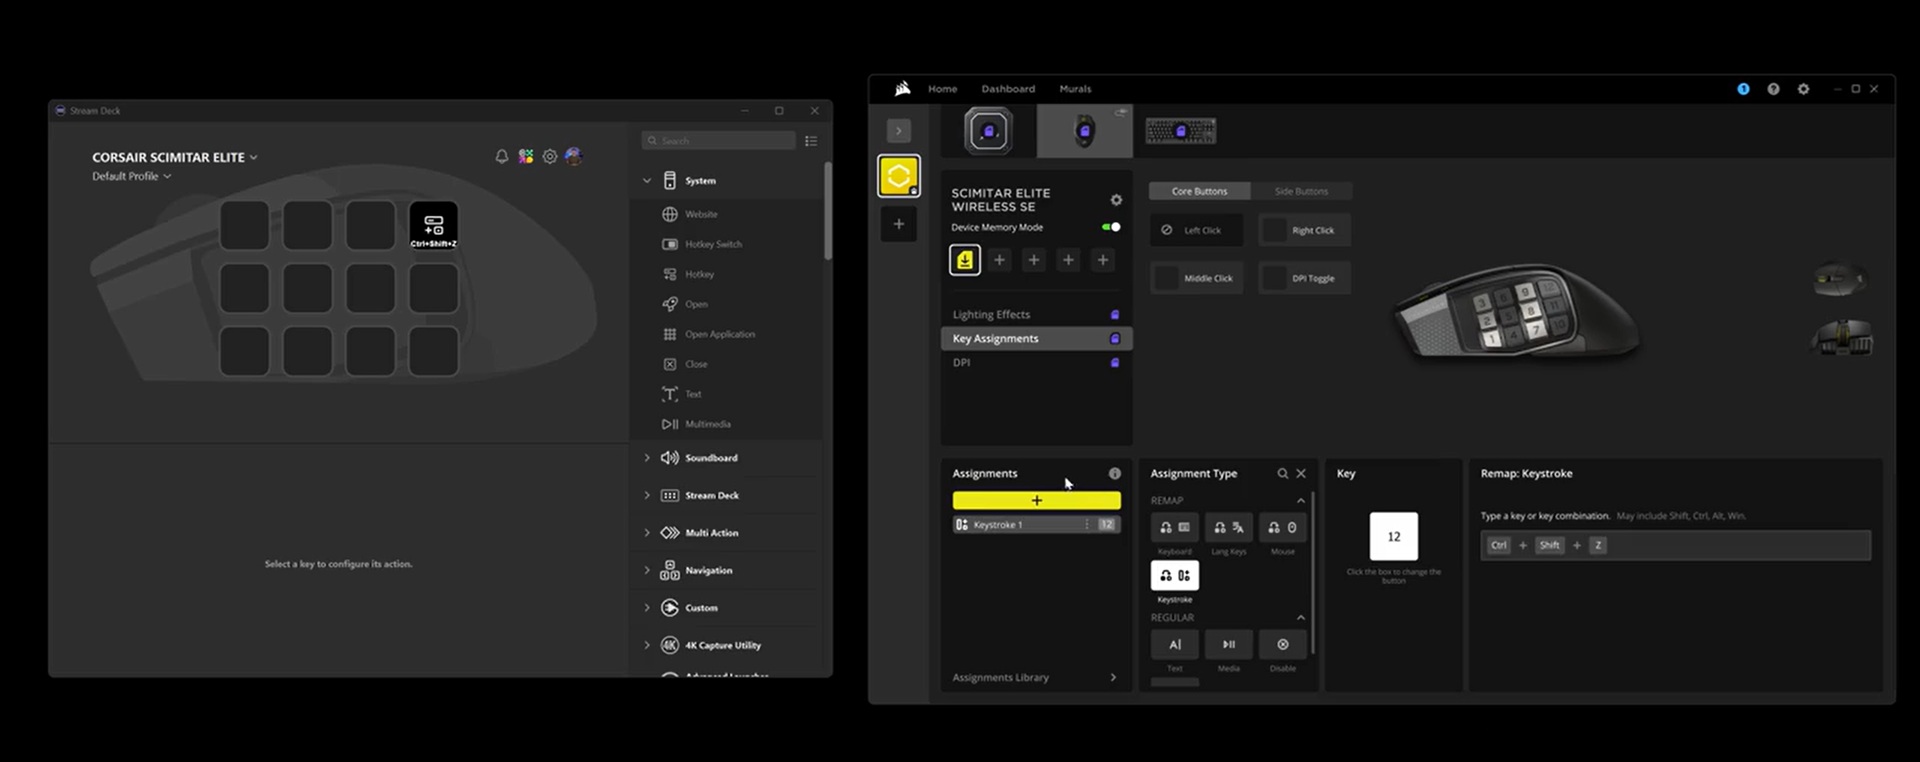Show the mouse front-view thumbnail

pos(1841,338)
